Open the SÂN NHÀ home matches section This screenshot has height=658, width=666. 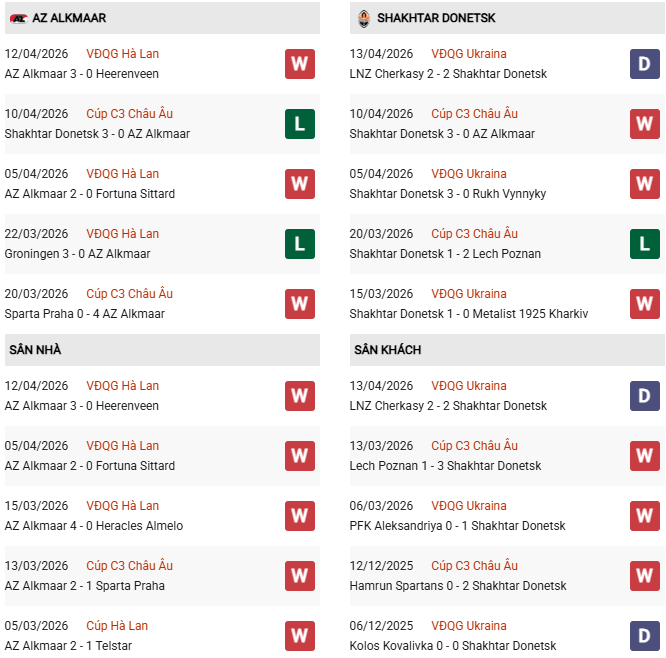[34, 350]
